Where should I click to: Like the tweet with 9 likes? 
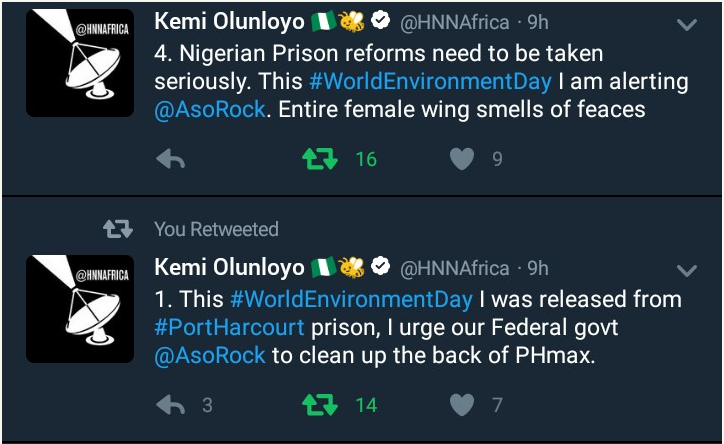click(461, 159)
